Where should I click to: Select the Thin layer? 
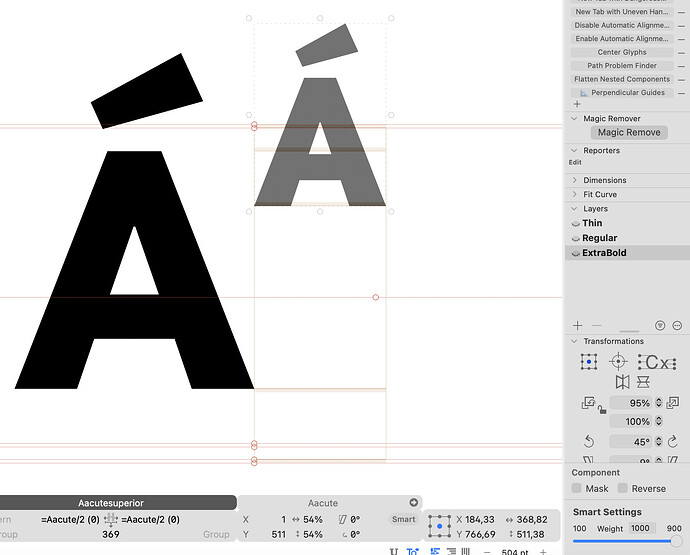pyautogui.click(x=592, y=223)
